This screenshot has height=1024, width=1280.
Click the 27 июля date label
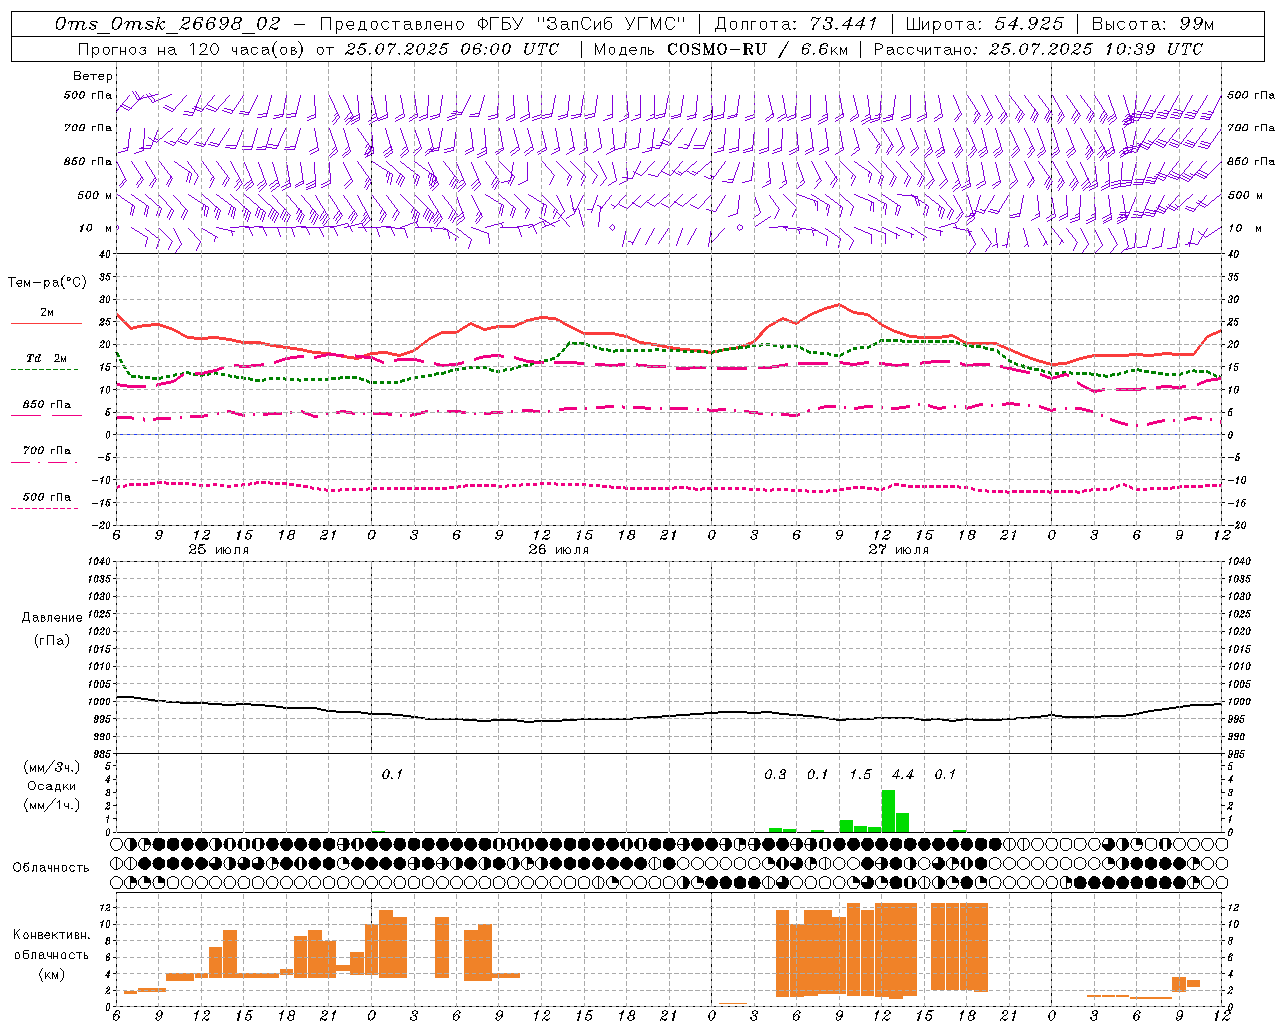coord(898,550)
